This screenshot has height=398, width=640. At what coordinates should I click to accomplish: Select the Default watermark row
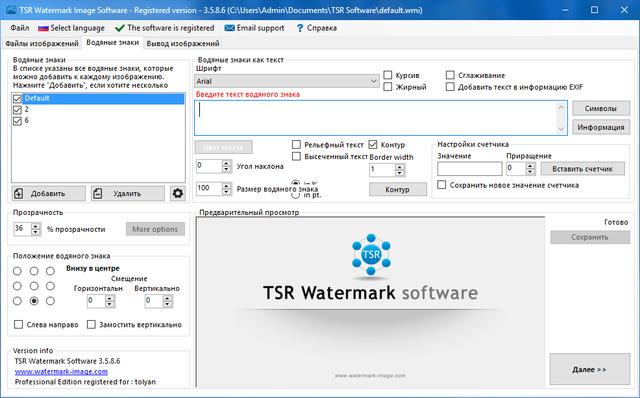(104, 98)
